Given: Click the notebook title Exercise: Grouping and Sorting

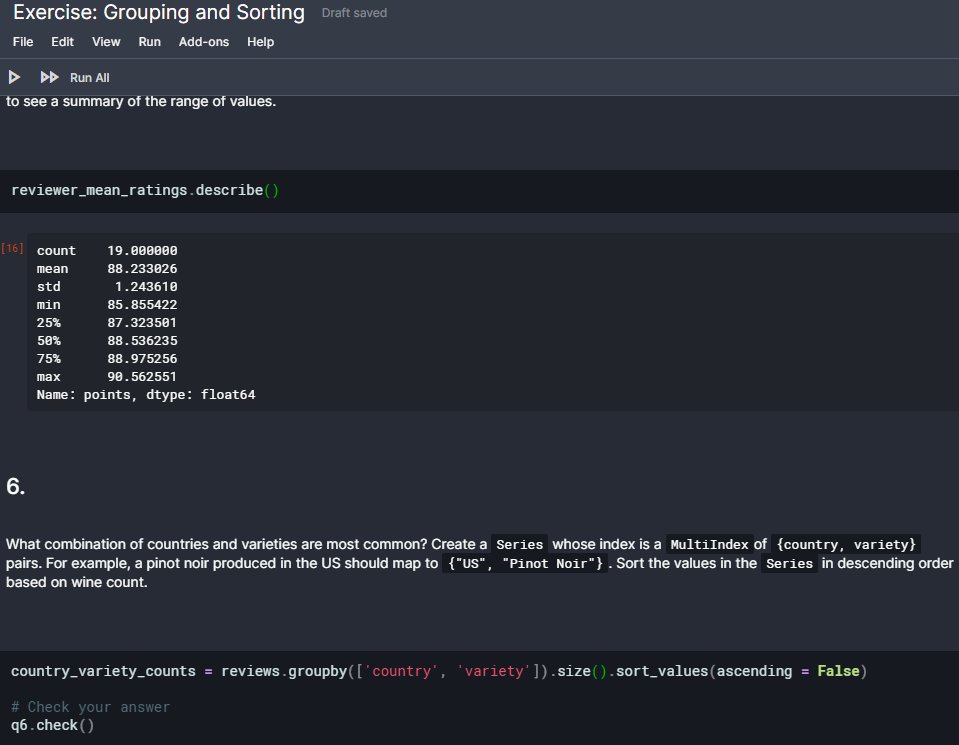Looking at the screenshot, I should [x=159, y=12].
